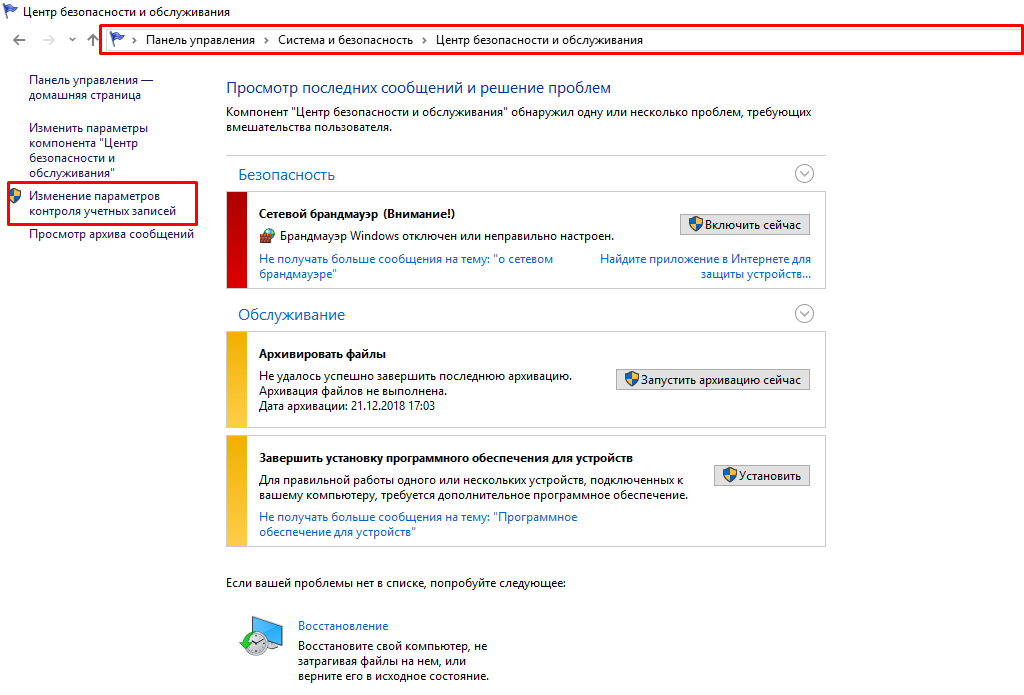The width and height of the screenshot is (1024, 695).
Task: Click the Back navigation arrow
Action: 19,40
